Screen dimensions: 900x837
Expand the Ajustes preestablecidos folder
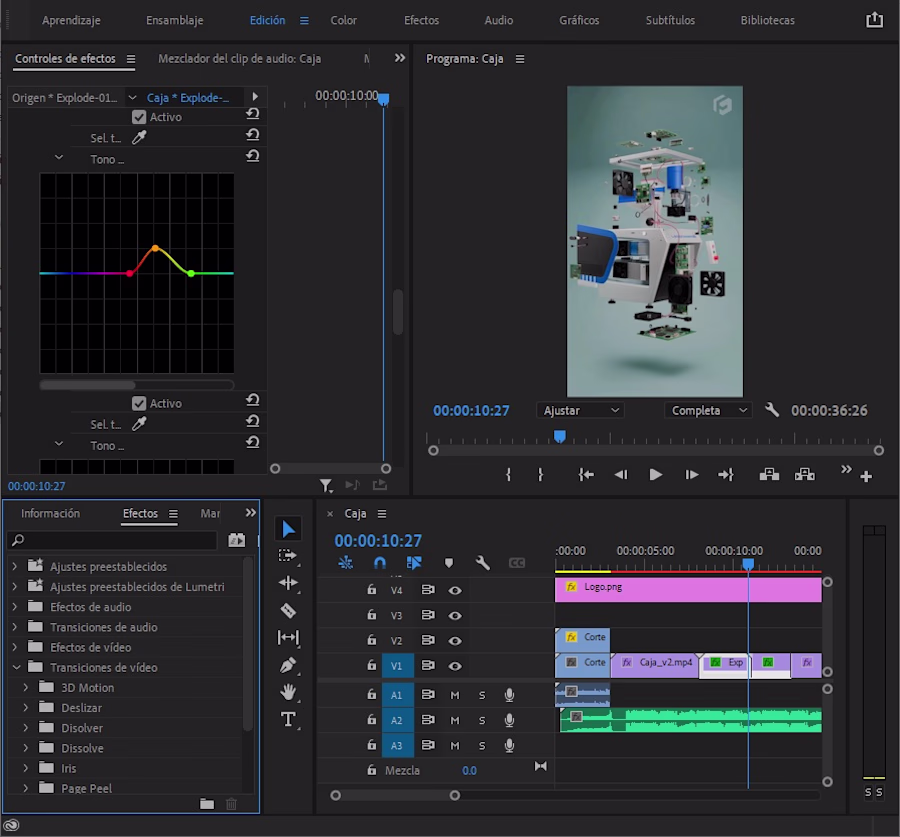15,567
